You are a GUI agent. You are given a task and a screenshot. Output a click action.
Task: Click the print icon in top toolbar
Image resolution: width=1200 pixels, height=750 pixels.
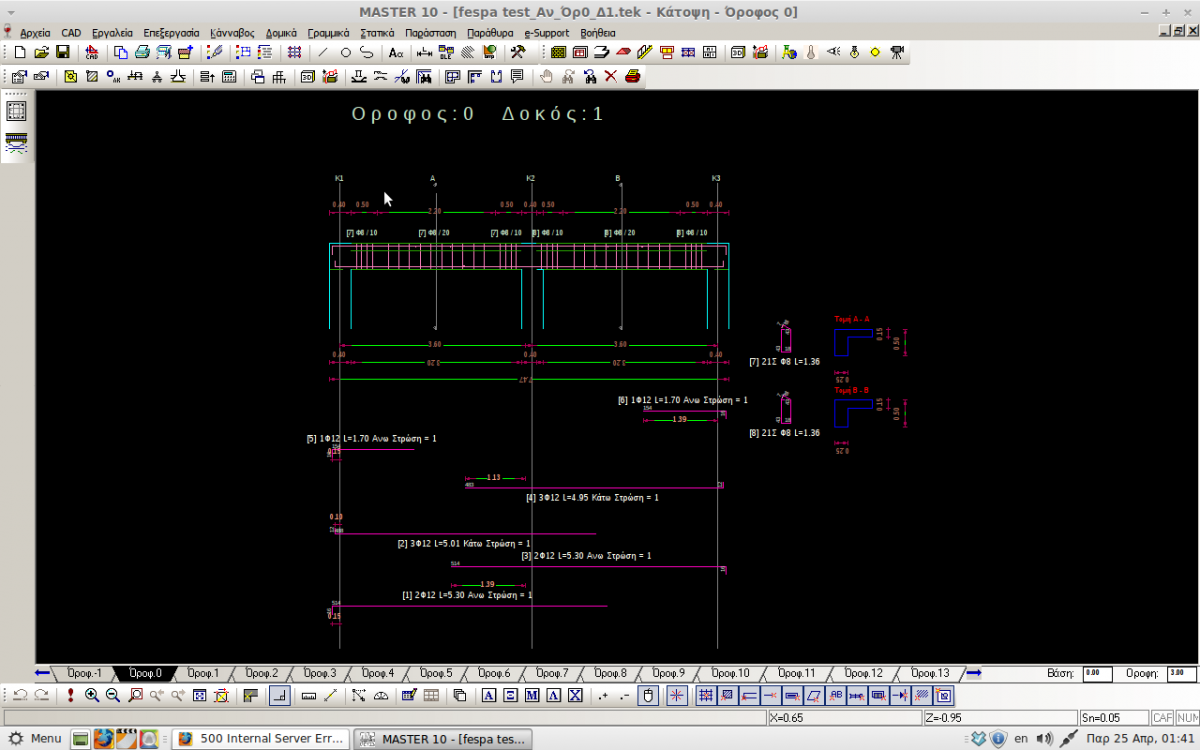point(141,52)
